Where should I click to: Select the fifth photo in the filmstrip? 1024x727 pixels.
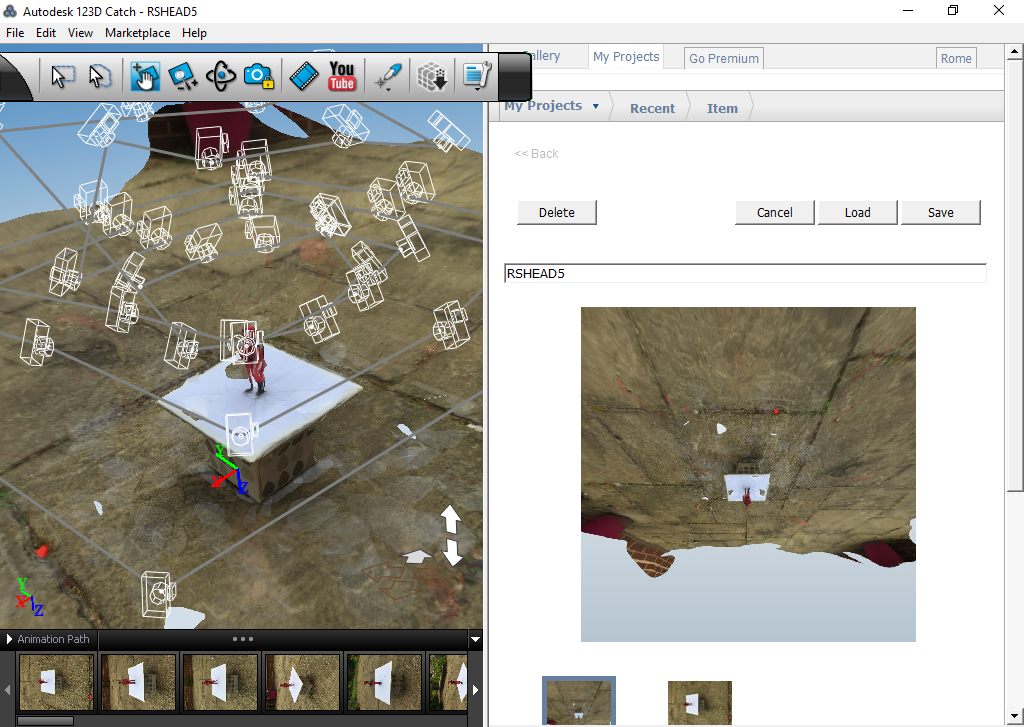click(384, 682)
